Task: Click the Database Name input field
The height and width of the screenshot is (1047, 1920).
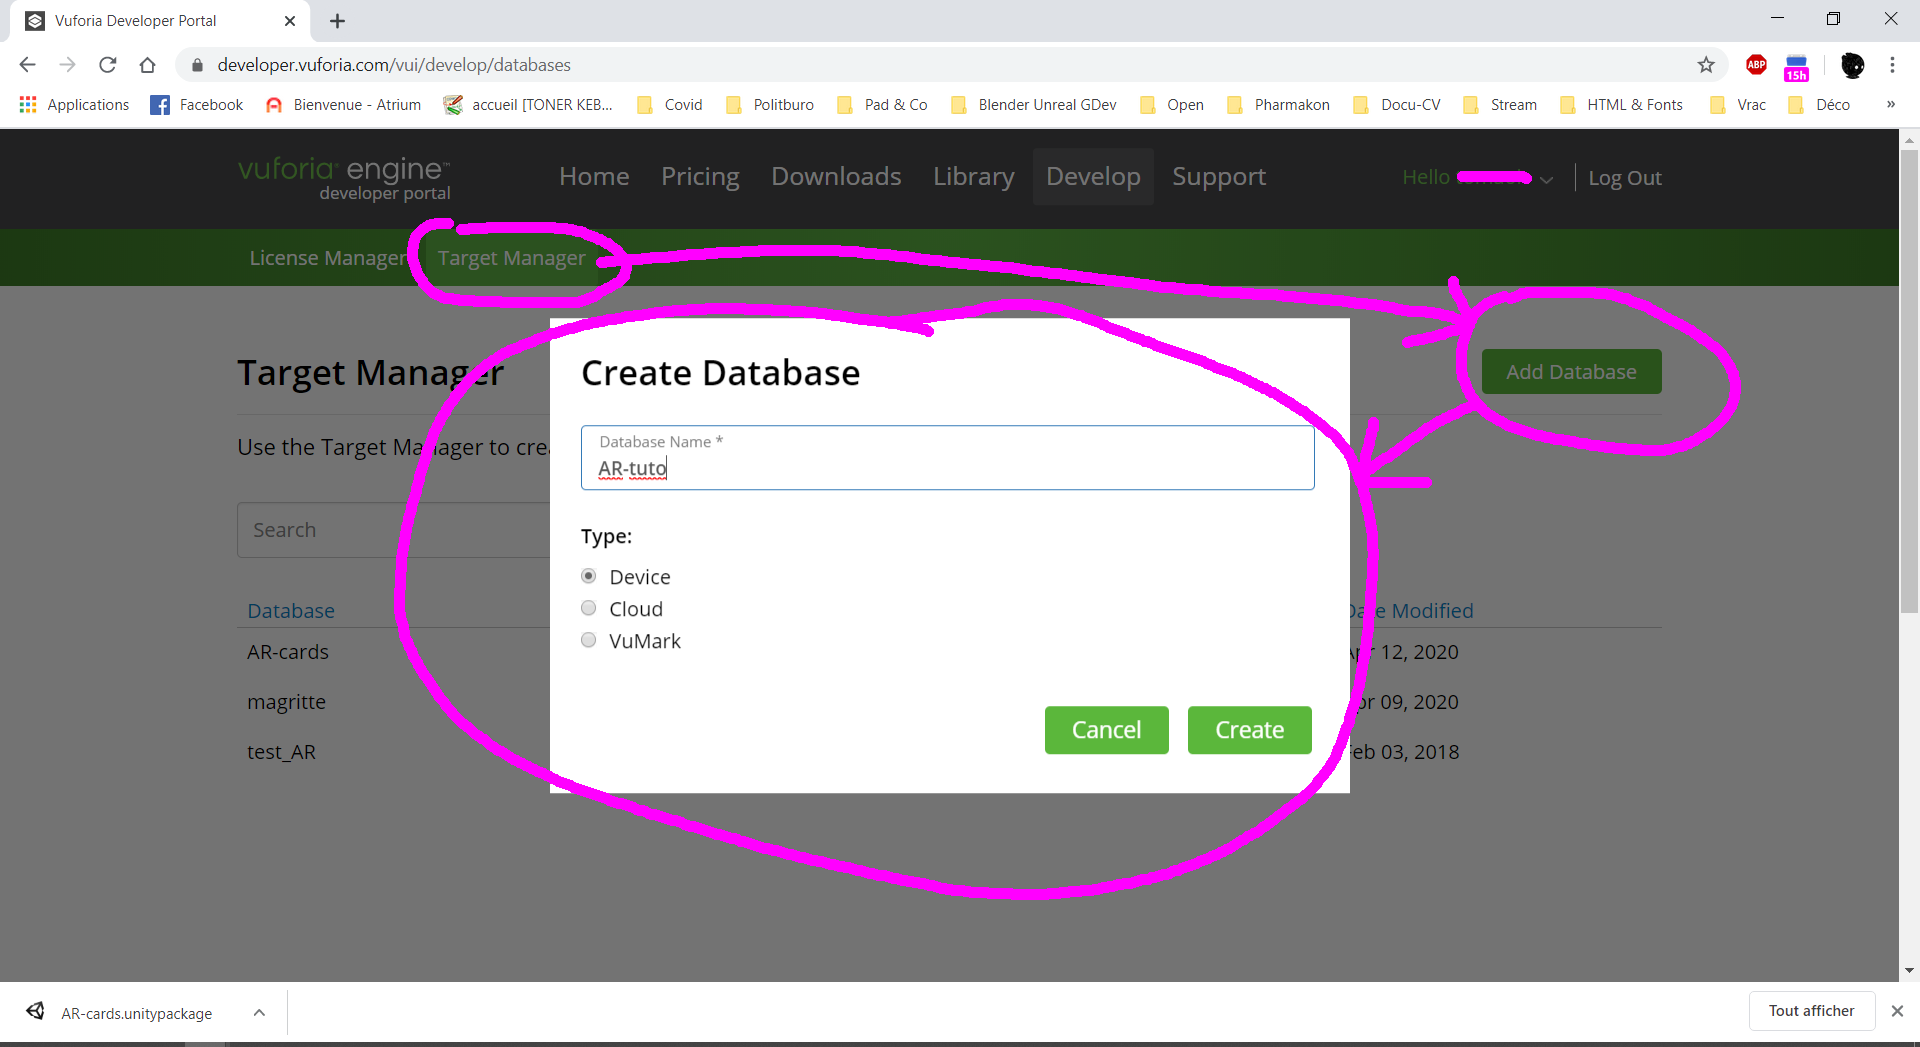Action: [947, 458]
